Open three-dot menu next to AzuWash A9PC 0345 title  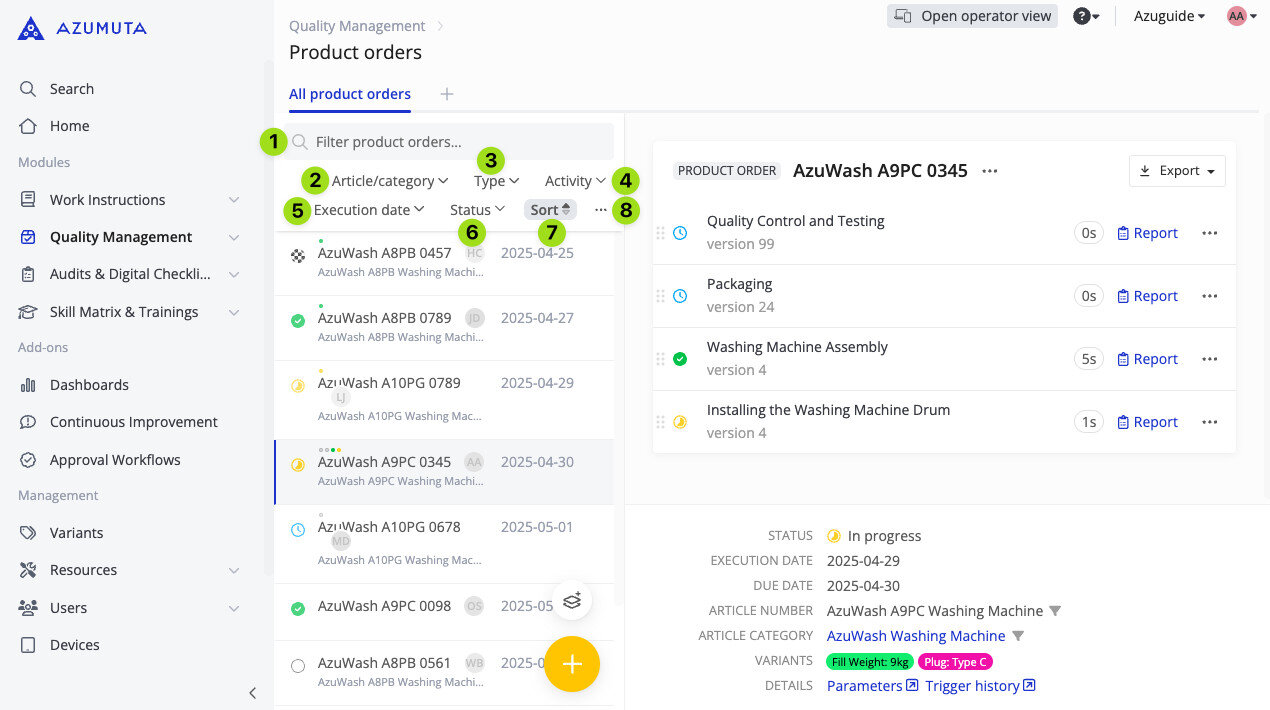coord(990,171)
